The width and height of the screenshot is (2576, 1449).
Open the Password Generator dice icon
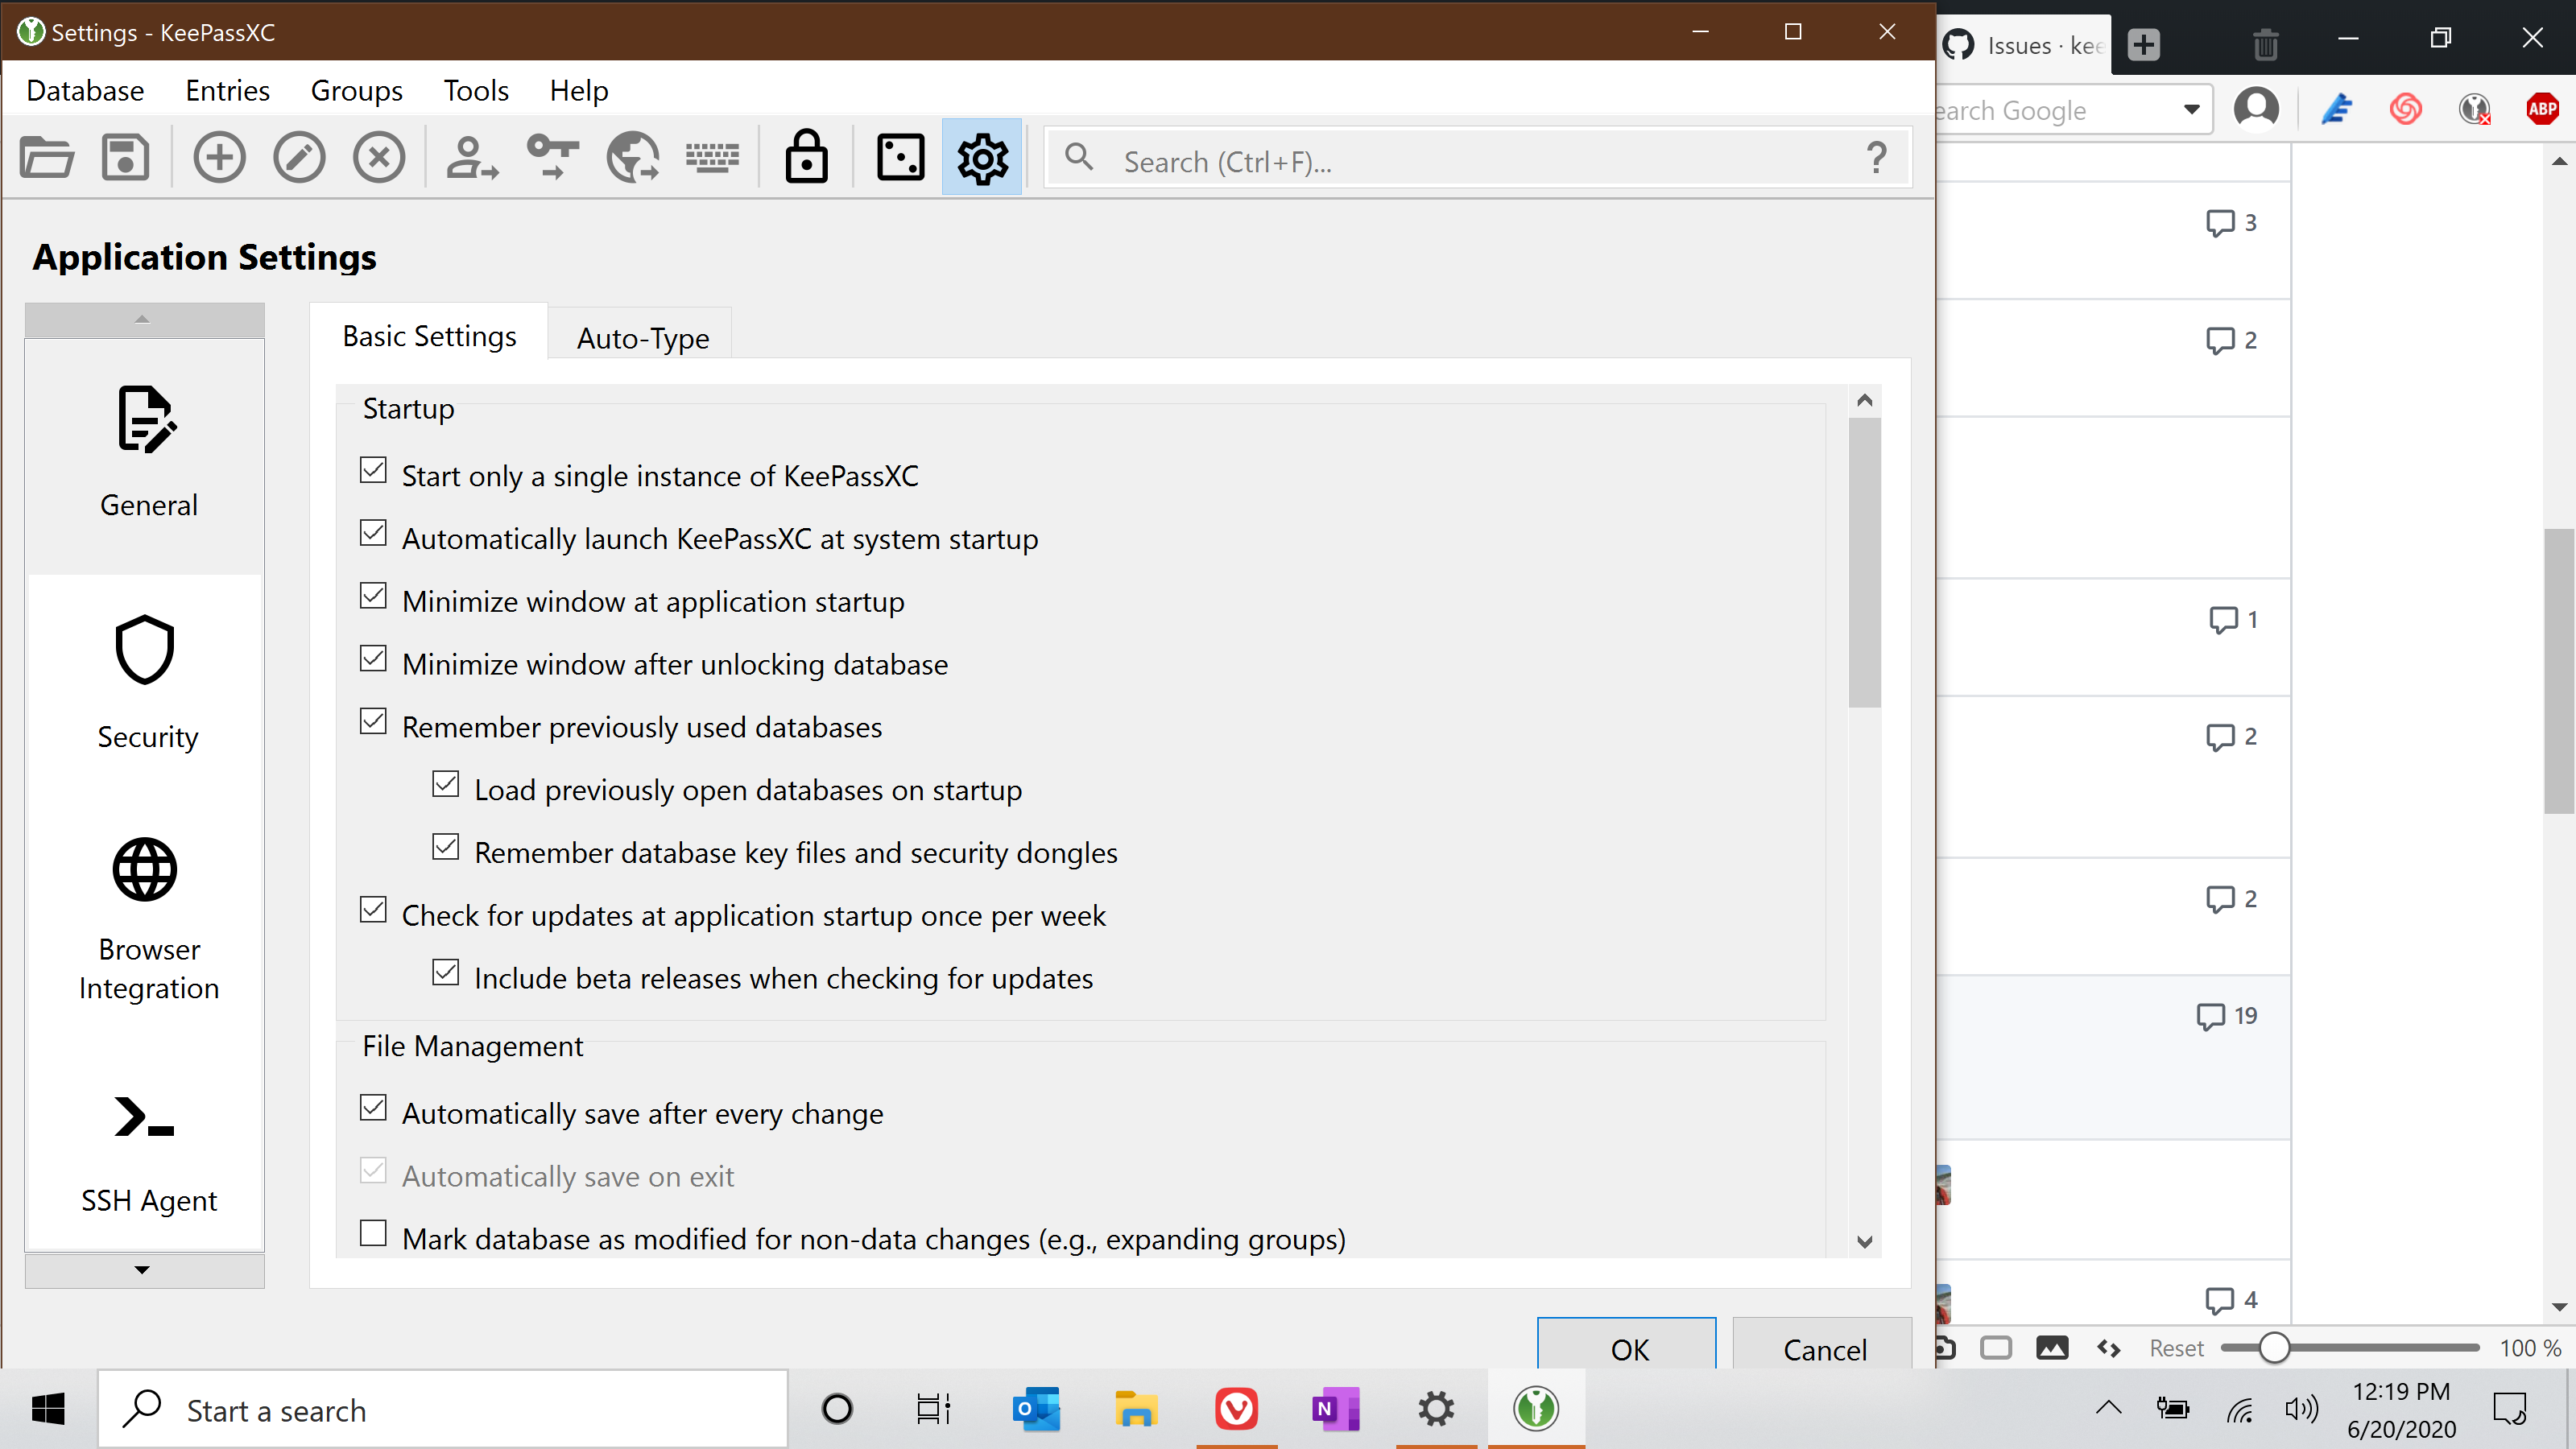pos(900,158)
